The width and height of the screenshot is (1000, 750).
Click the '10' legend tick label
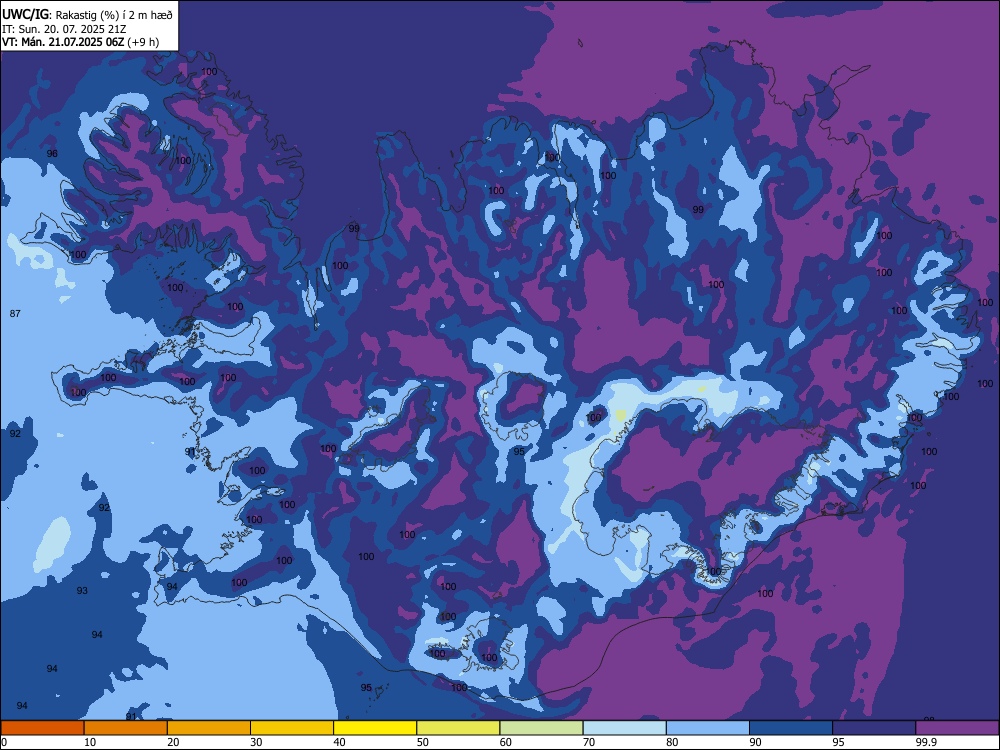pyautogui.click(x=90, y=742)
